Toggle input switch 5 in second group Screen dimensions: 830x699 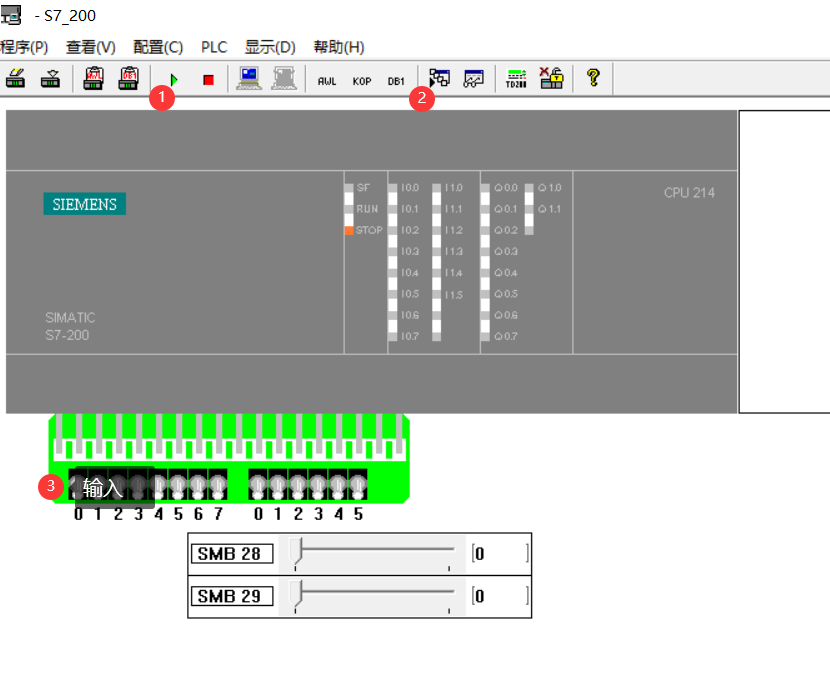point(358,485)
